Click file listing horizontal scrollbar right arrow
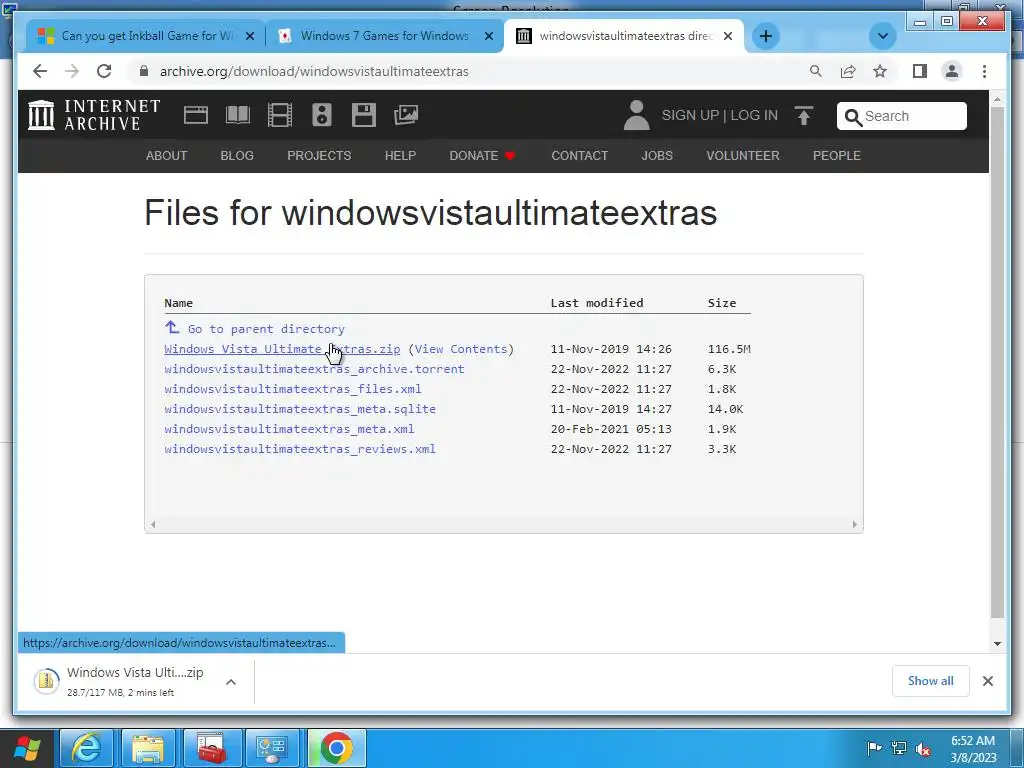 tap(854, 524)
